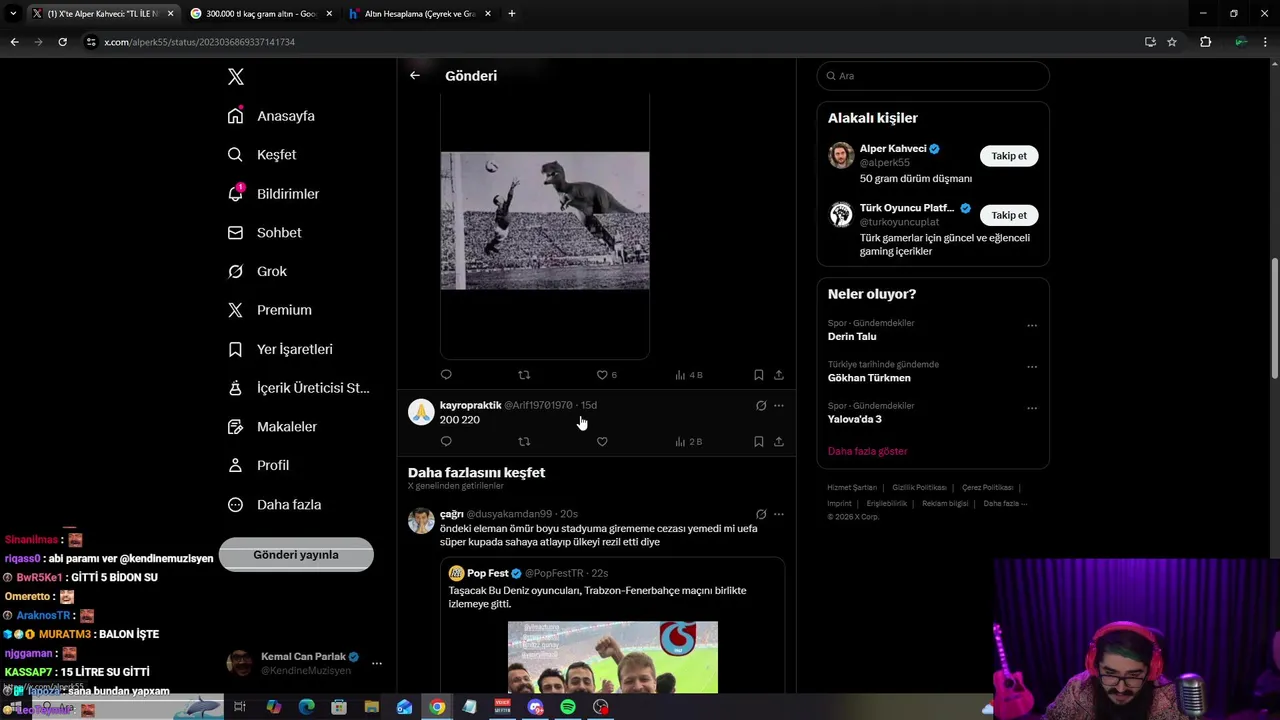Open more options on kayropraktik's comment
Viewport: 1280px width, 720px height.
coord(779,405)
